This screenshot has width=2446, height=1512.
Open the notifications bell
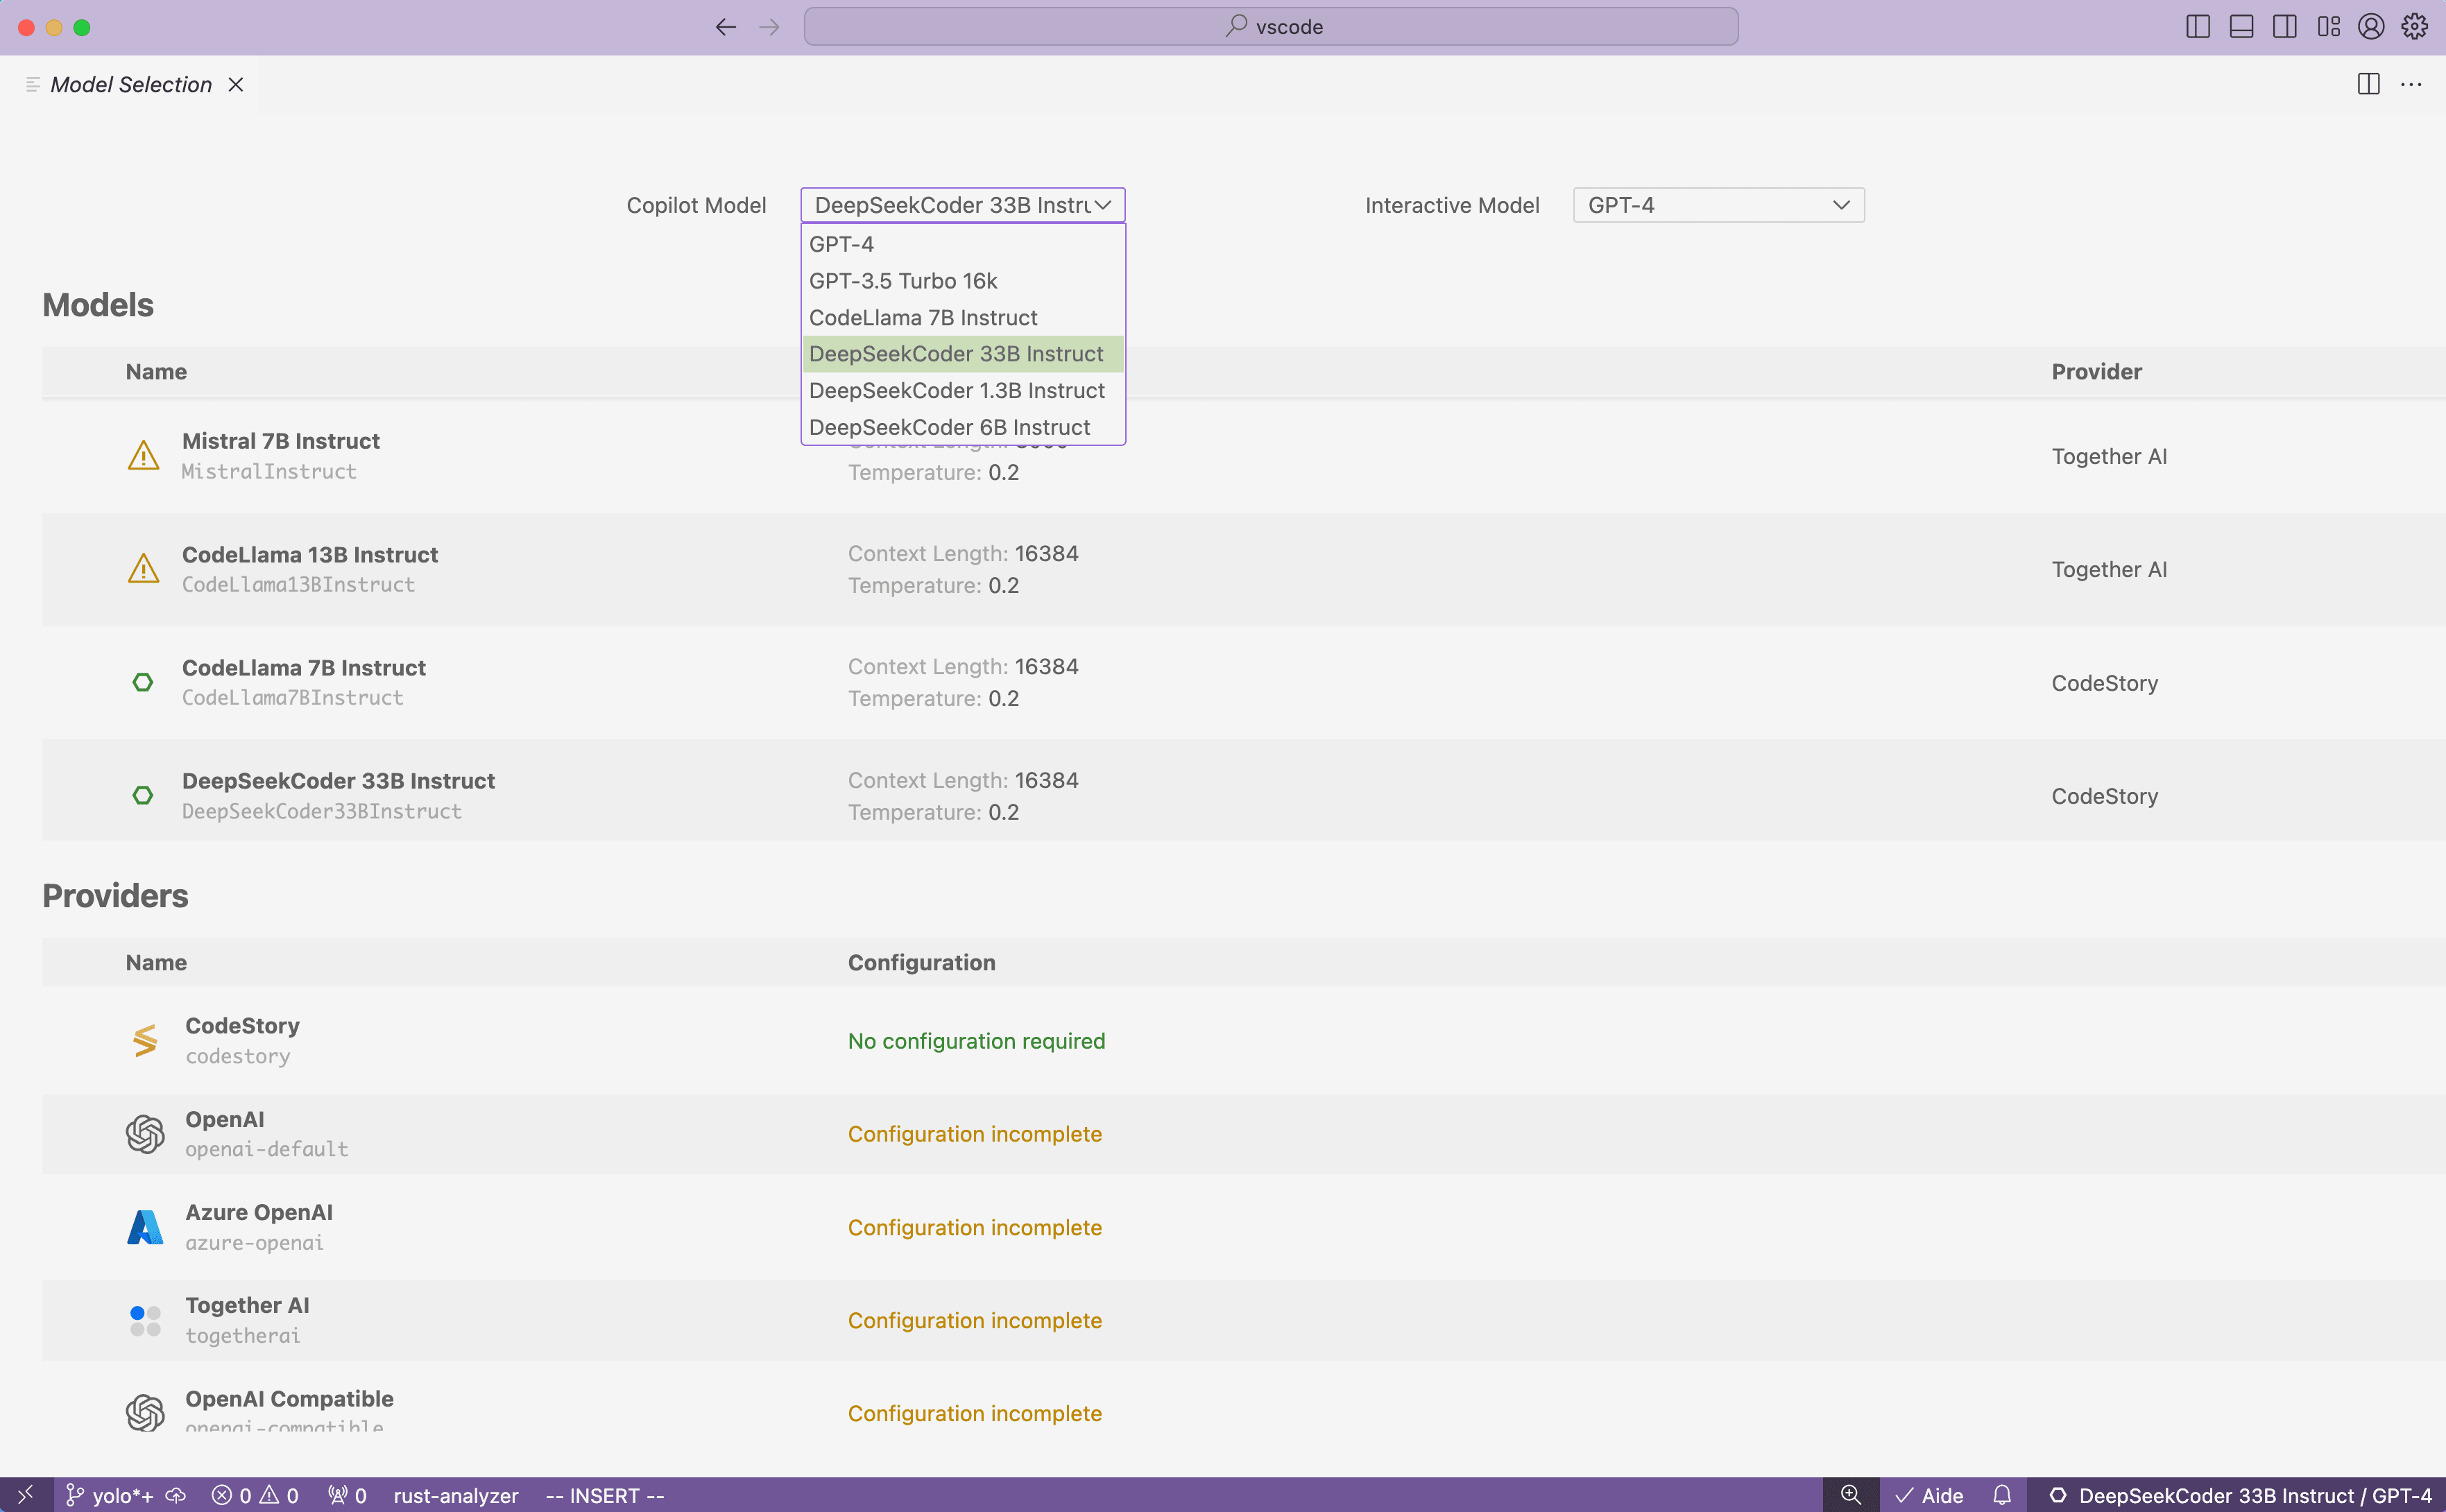pyautogui.click(x=2002, y=1495)
